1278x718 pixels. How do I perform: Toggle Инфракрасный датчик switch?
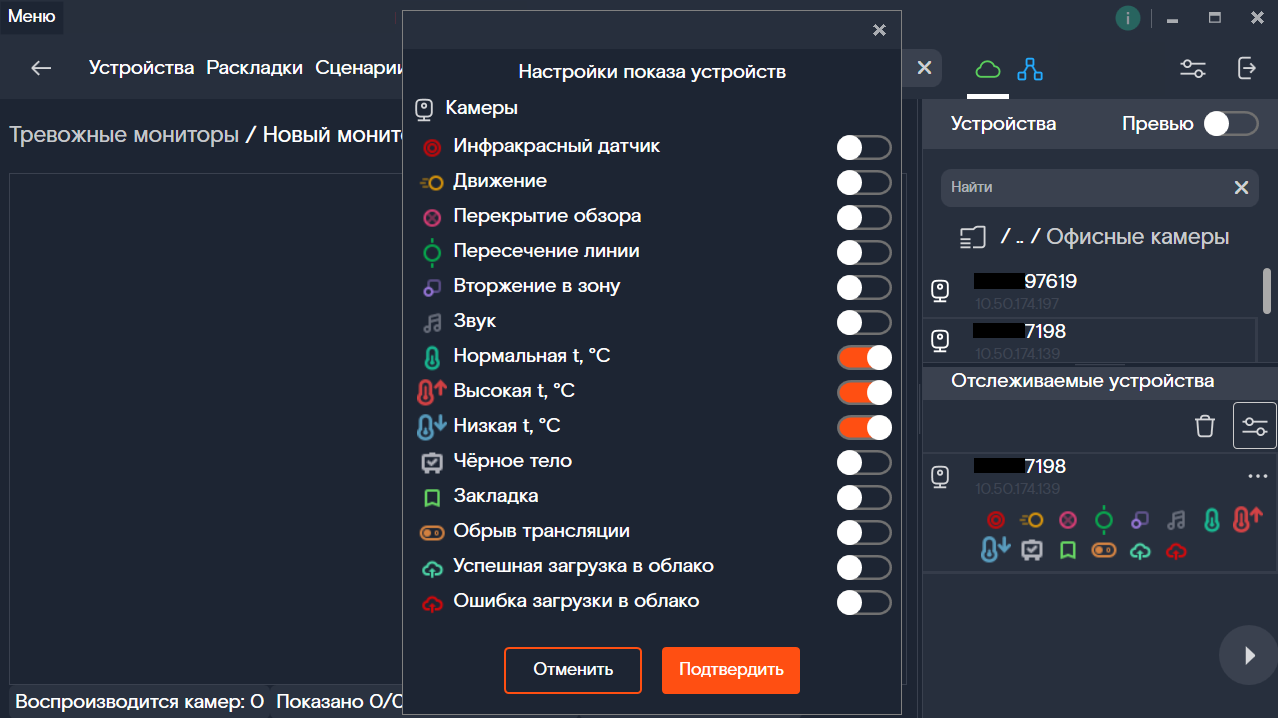click(x=864, y=148)
